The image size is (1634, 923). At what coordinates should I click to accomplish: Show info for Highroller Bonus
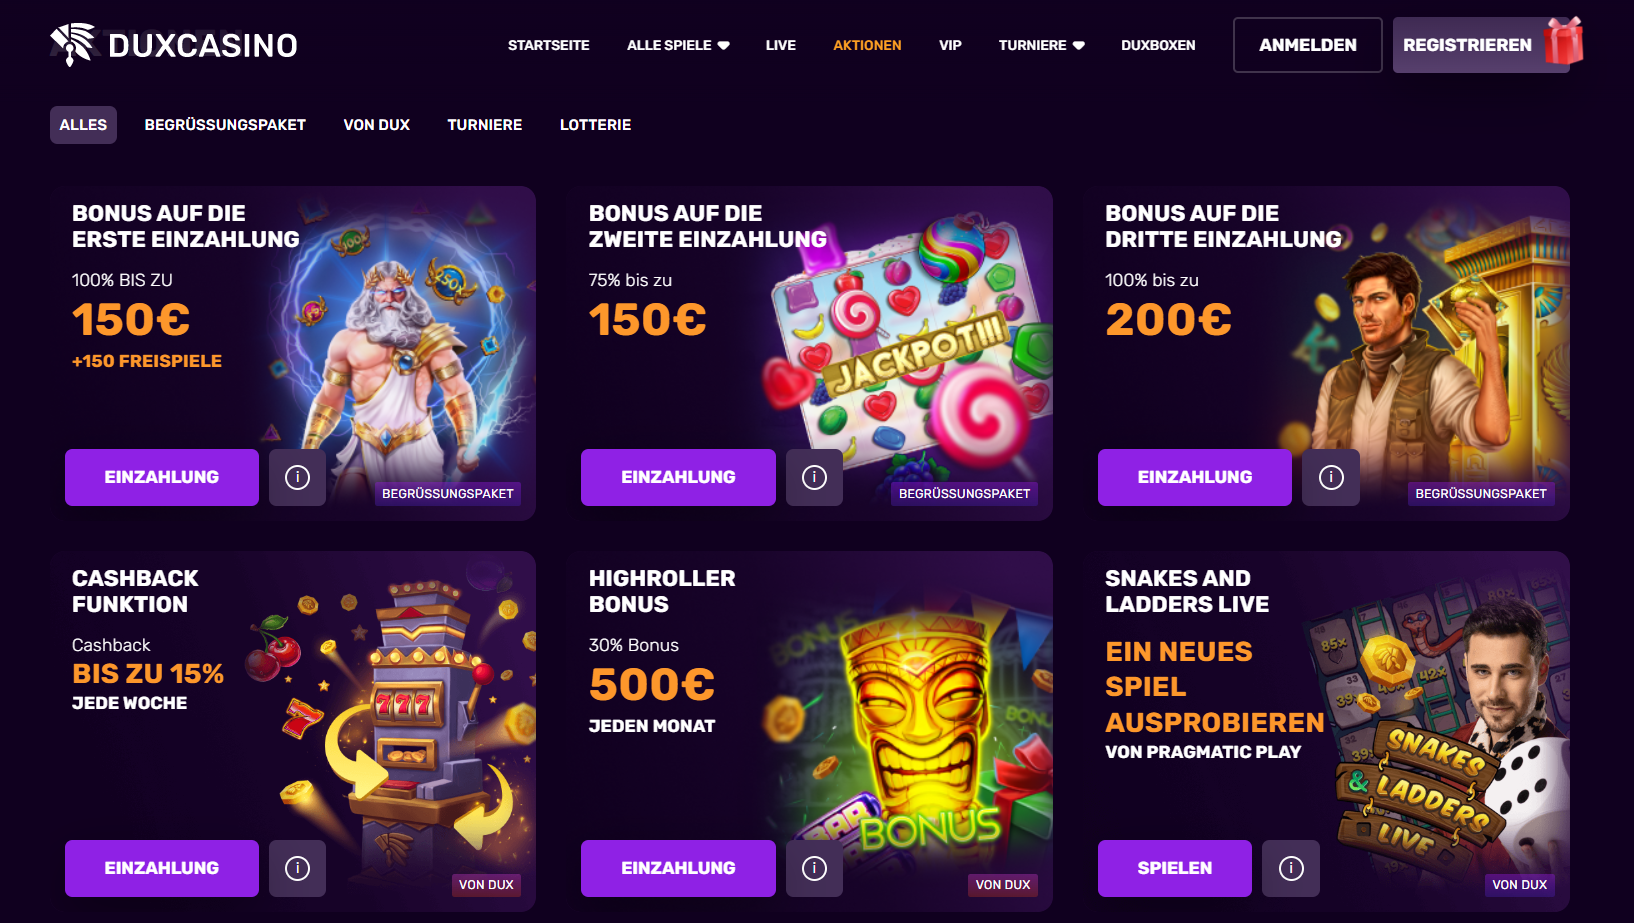pos(814,868)
